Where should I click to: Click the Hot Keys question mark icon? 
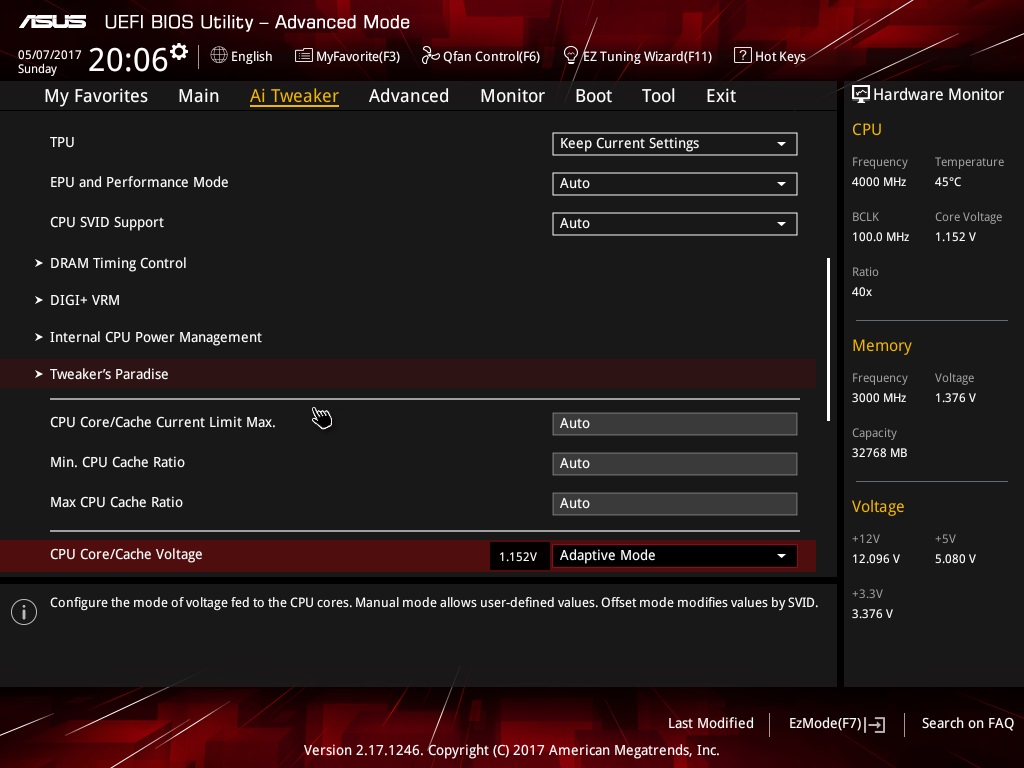[743, 56]
